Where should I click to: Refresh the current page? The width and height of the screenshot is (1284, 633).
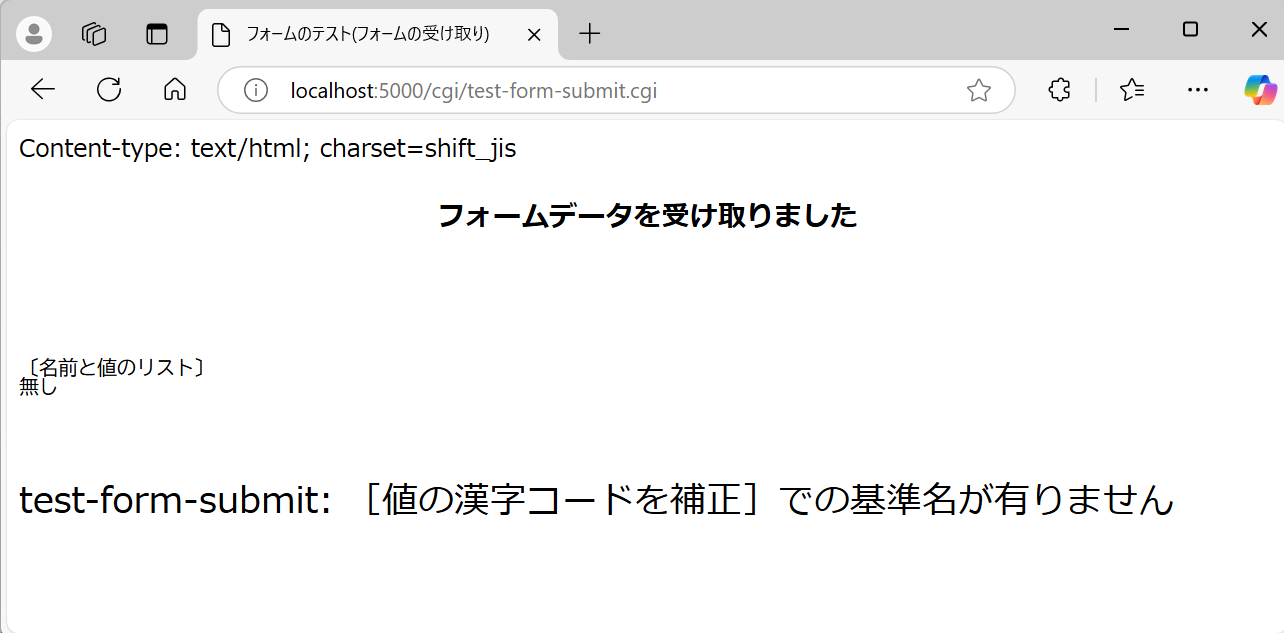(x=109, y=90)
